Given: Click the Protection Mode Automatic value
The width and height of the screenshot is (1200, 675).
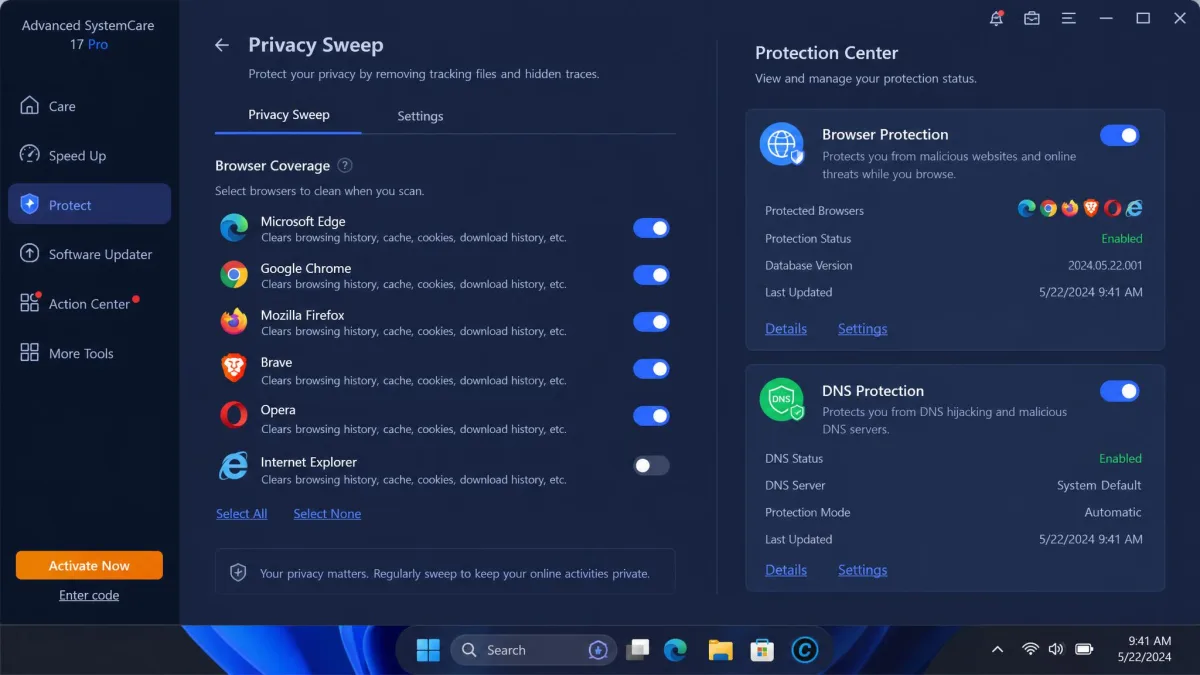Looking at the screenshot, I should 1113,512.
